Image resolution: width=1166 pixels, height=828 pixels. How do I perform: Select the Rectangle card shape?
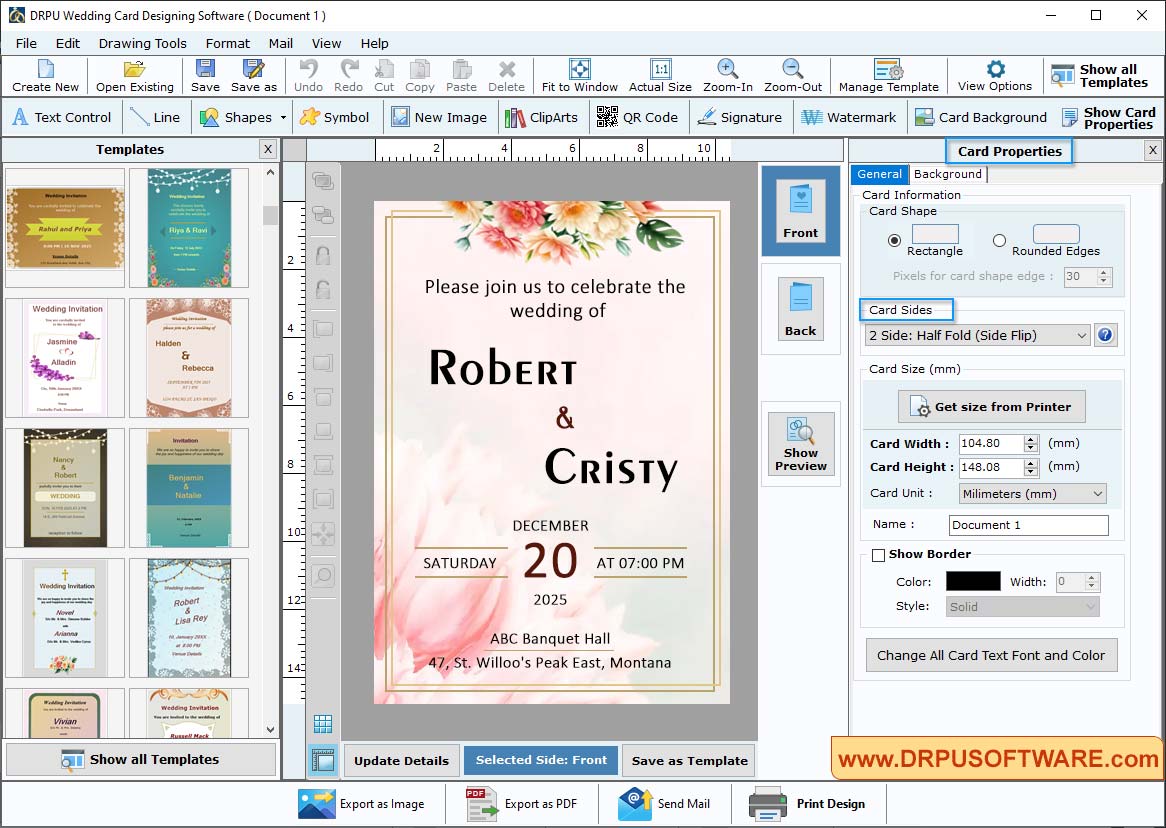[894, 240]
